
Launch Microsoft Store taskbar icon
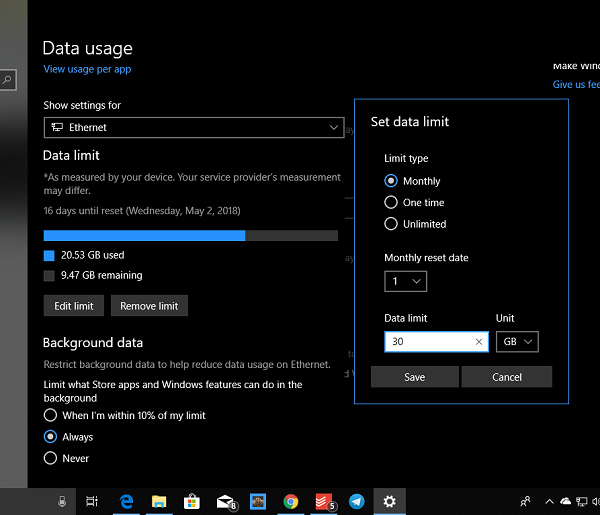pos(192,501)
